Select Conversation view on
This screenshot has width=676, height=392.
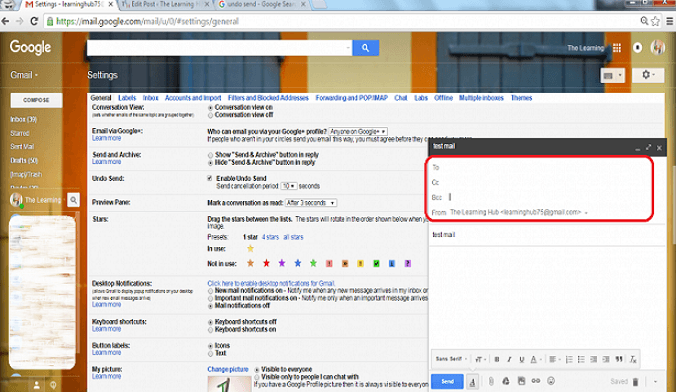[210, 107]
